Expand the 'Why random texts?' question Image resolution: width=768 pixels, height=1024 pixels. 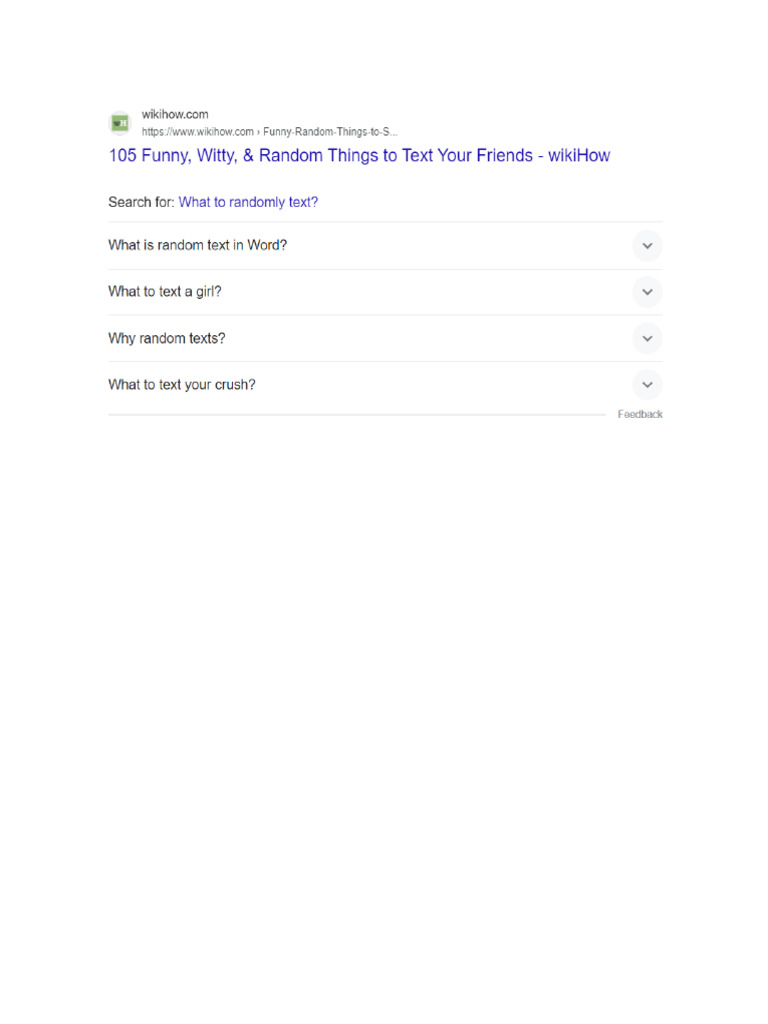(x=167, y=339)
